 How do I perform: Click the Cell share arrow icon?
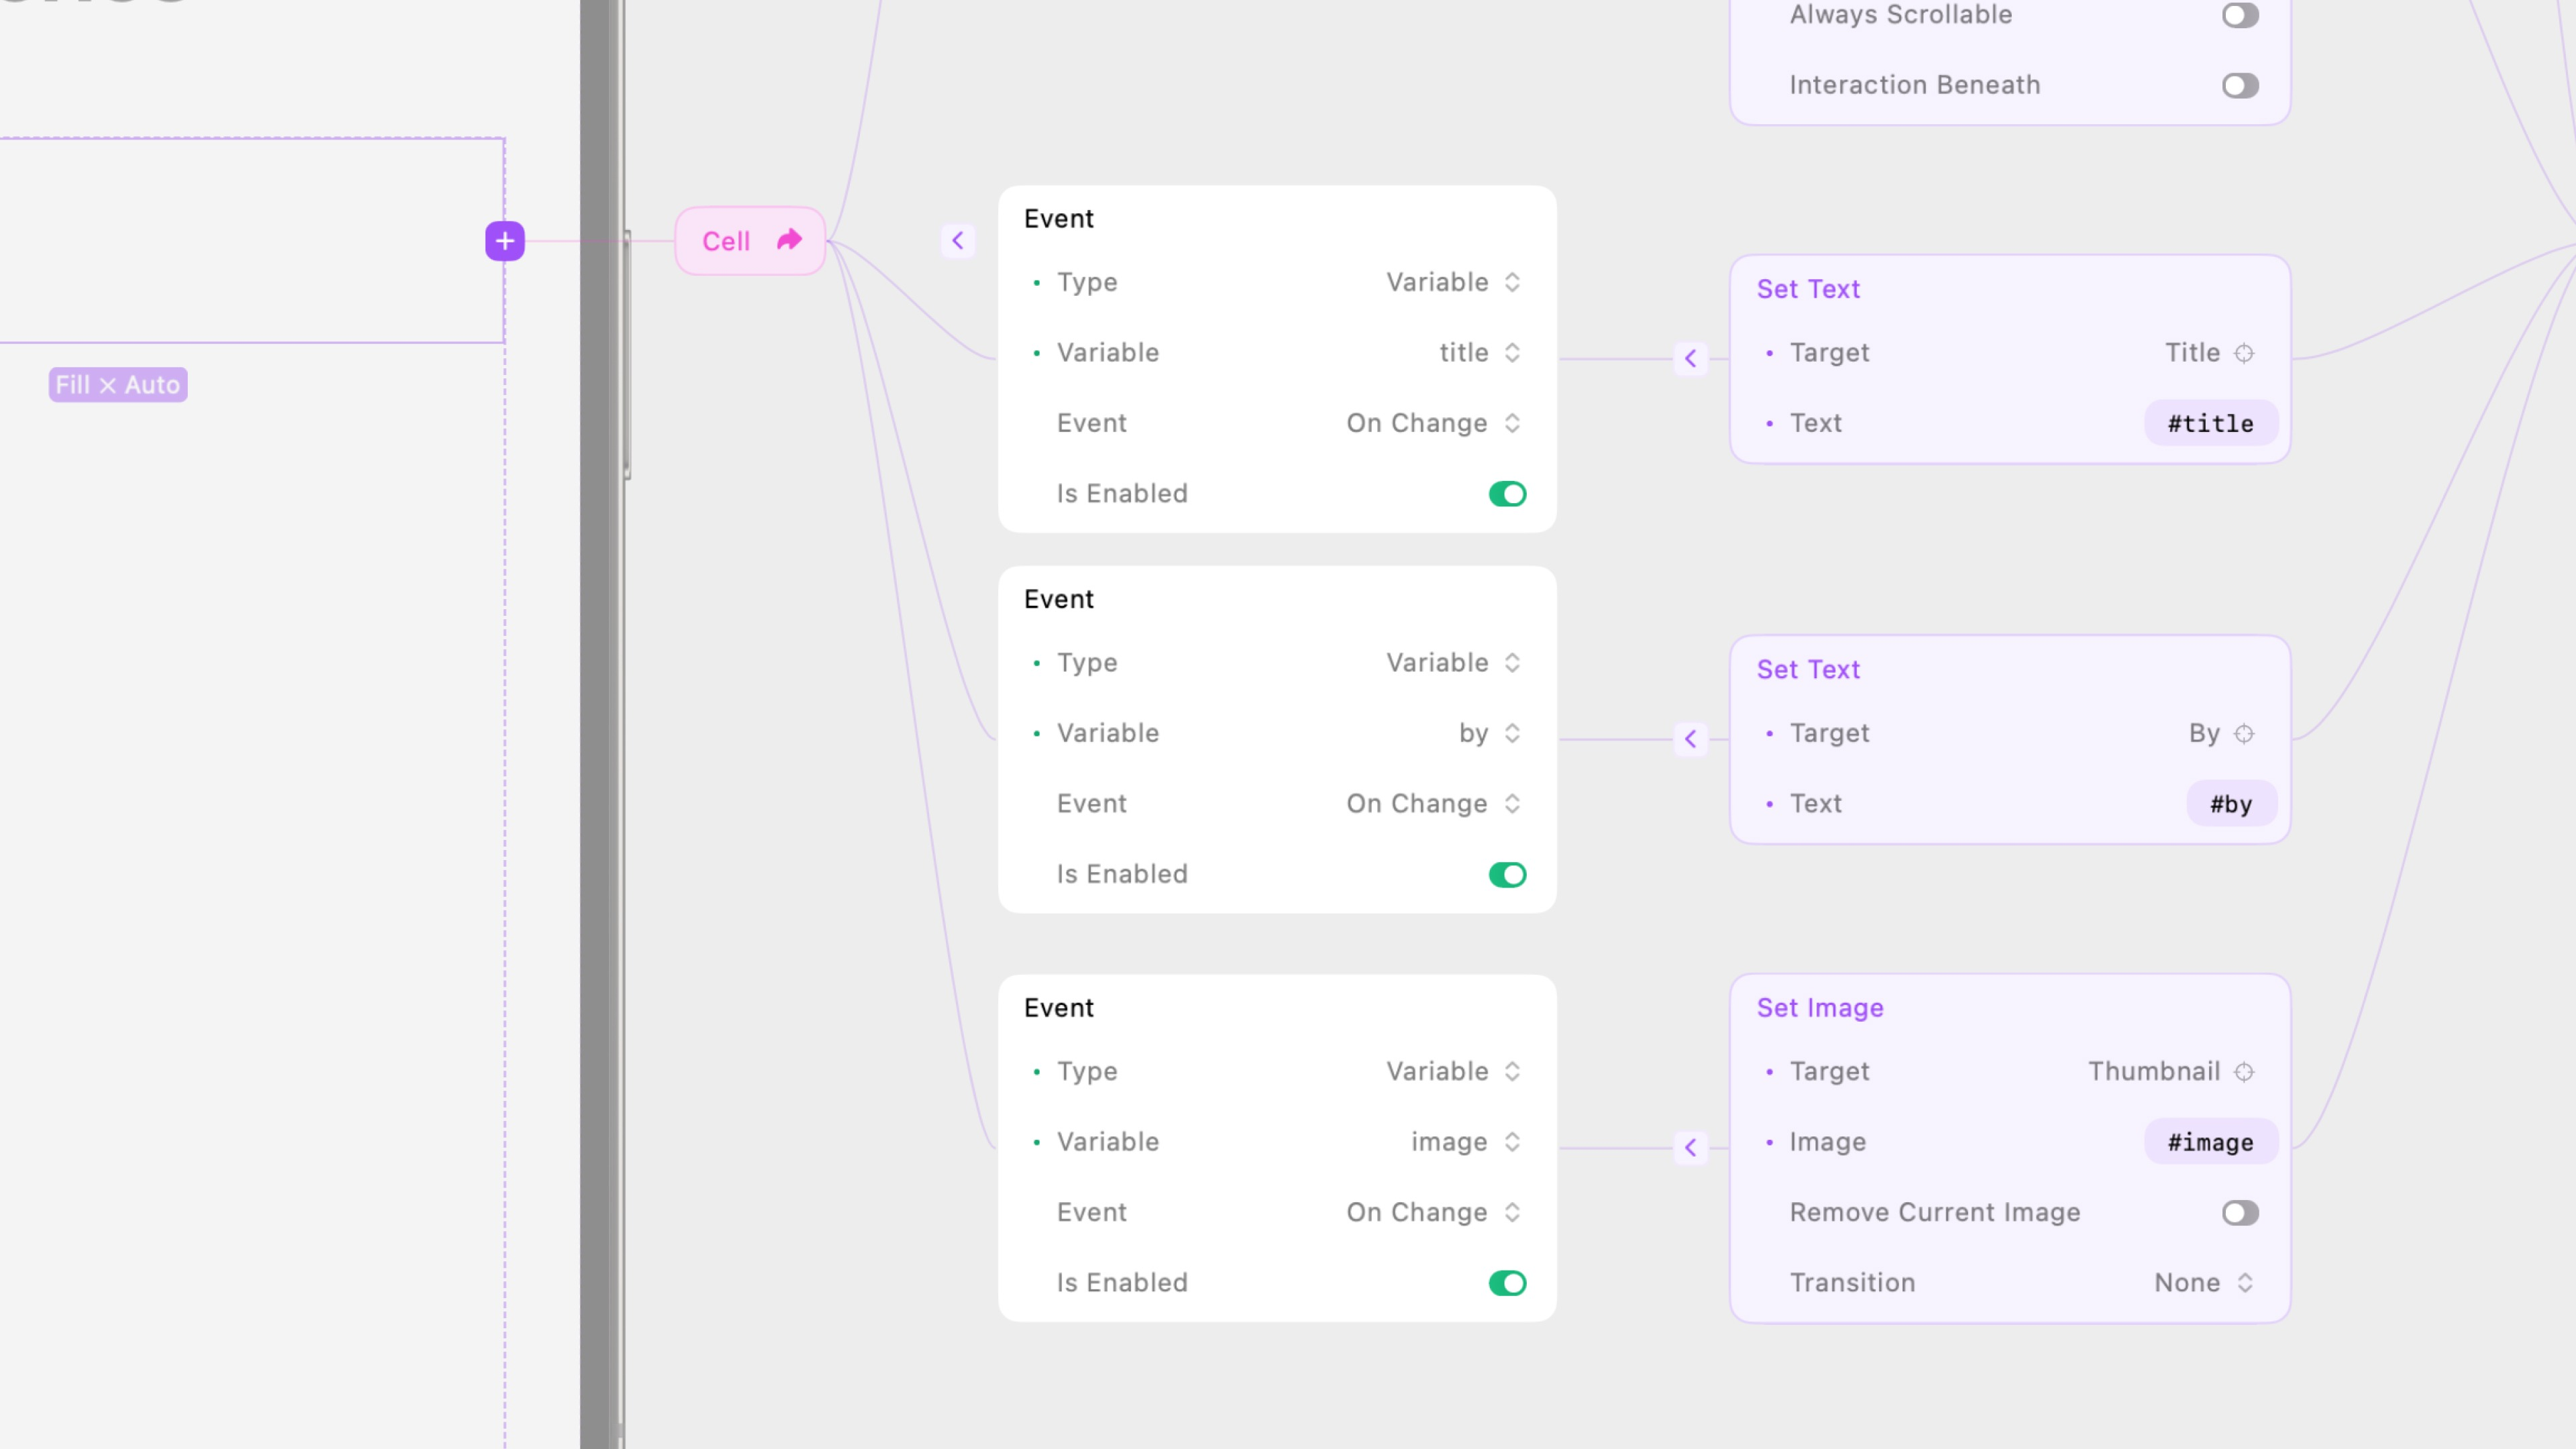789,240
